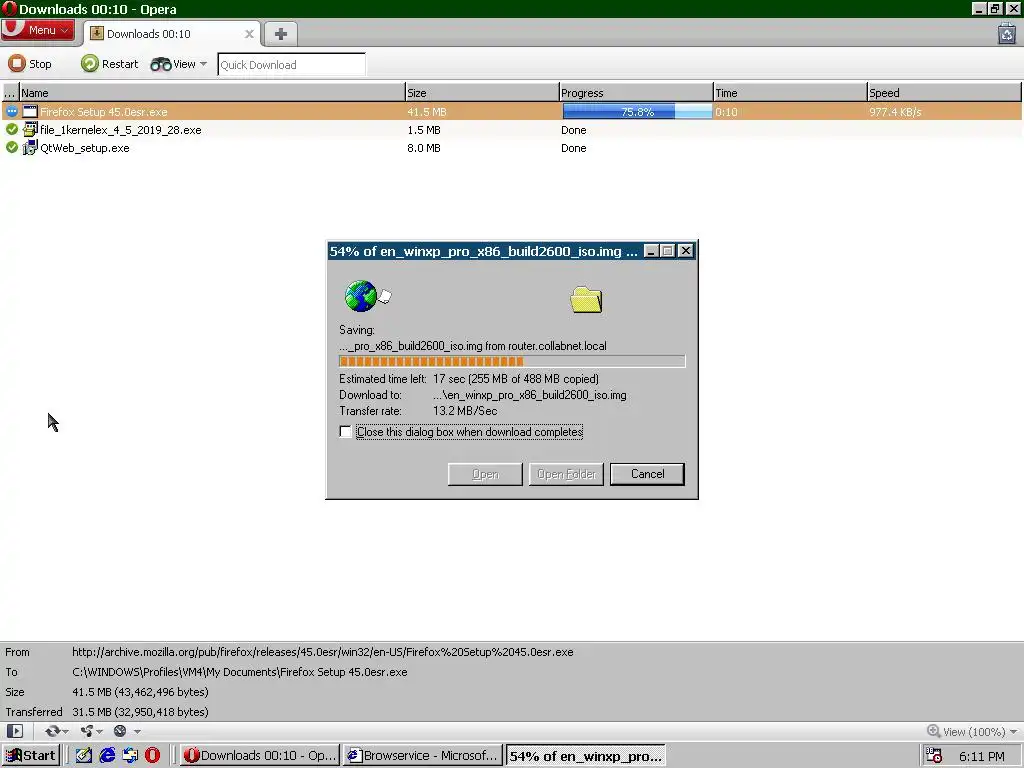Open the Windows Start menu
This screenshot has height=768, width=1024.
[x=31, y=756]
